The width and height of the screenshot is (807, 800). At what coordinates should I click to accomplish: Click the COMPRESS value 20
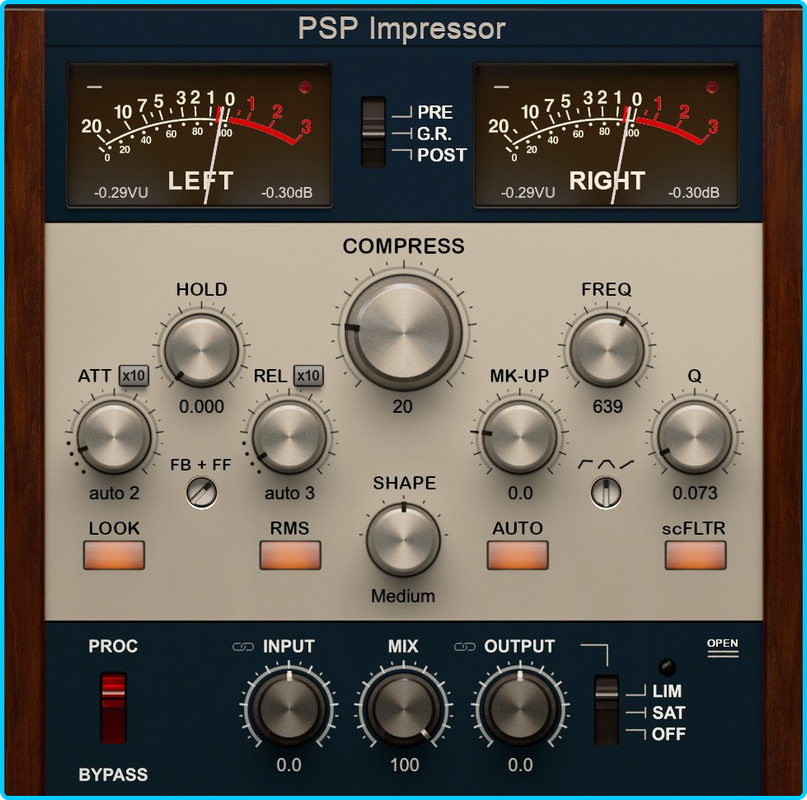tap(402, 407)
